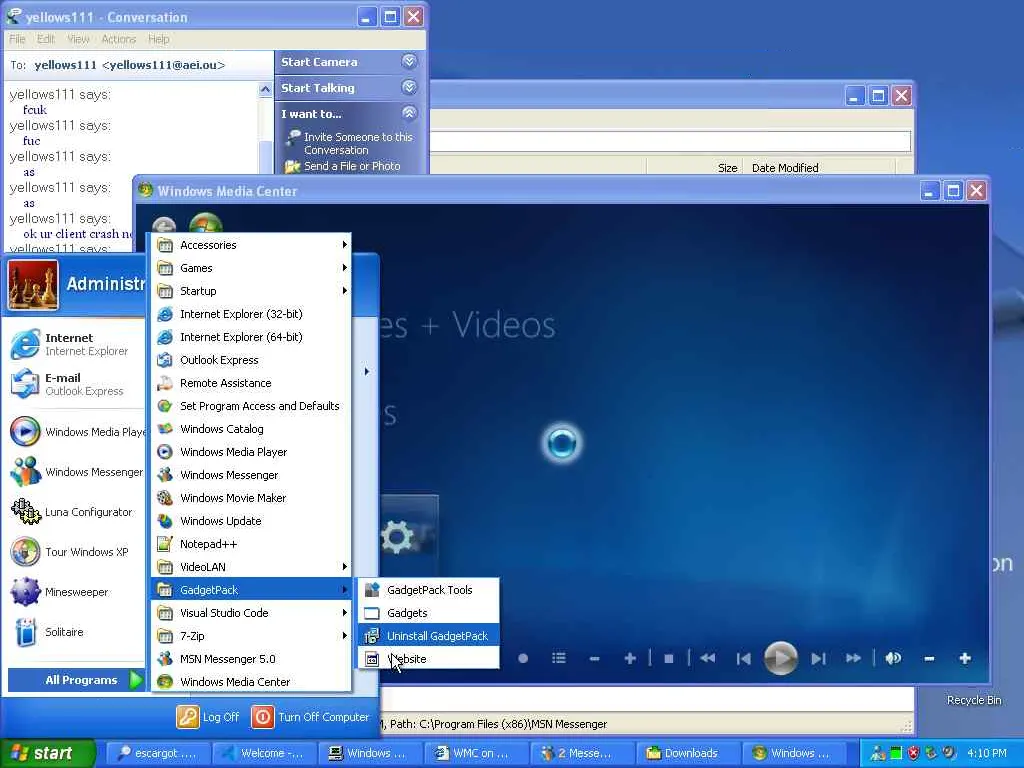Viewport: 1024px width, 768px height.
Task: Open Games submenu in All Programs
Action: 251,268
